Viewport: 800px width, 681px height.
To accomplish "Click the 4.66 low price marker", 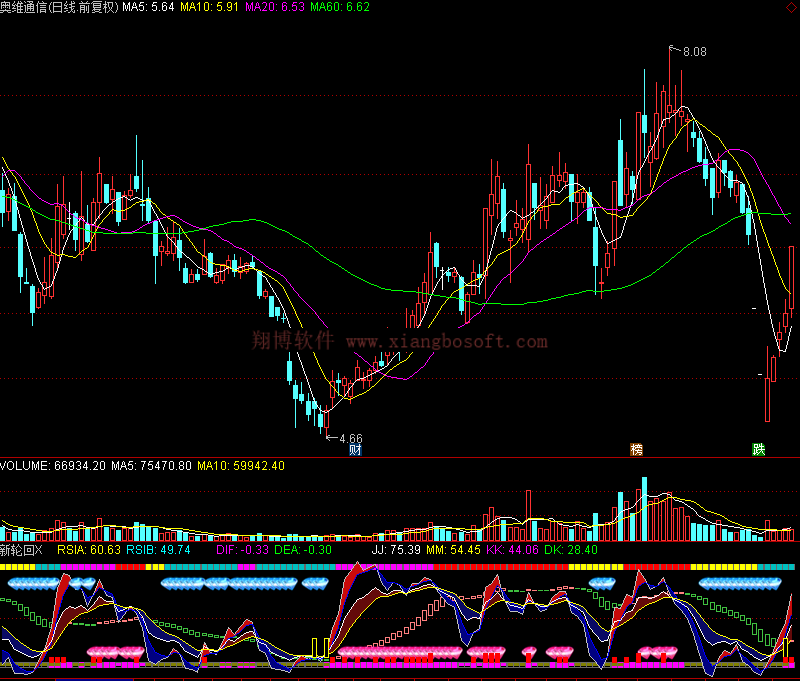I will click(x=351, y=438).
